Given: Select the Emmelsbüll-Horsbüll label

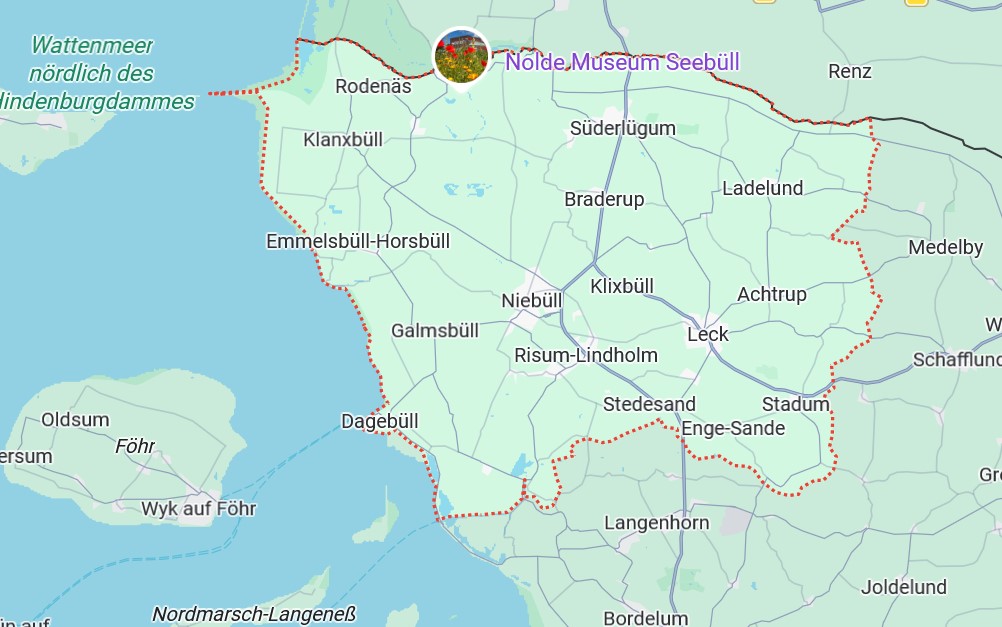Looking at the screenshot, I should [358, 241].
